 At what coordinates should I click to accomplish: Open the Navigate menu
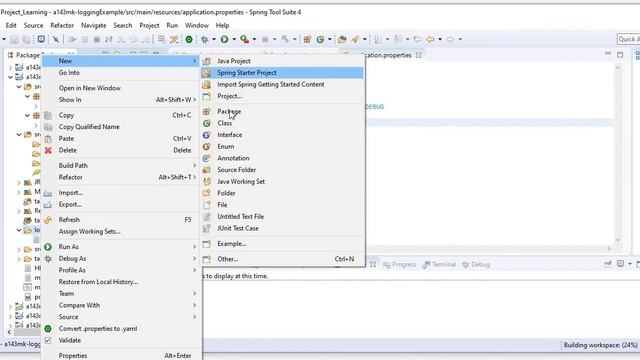click(x=93, y=25)
